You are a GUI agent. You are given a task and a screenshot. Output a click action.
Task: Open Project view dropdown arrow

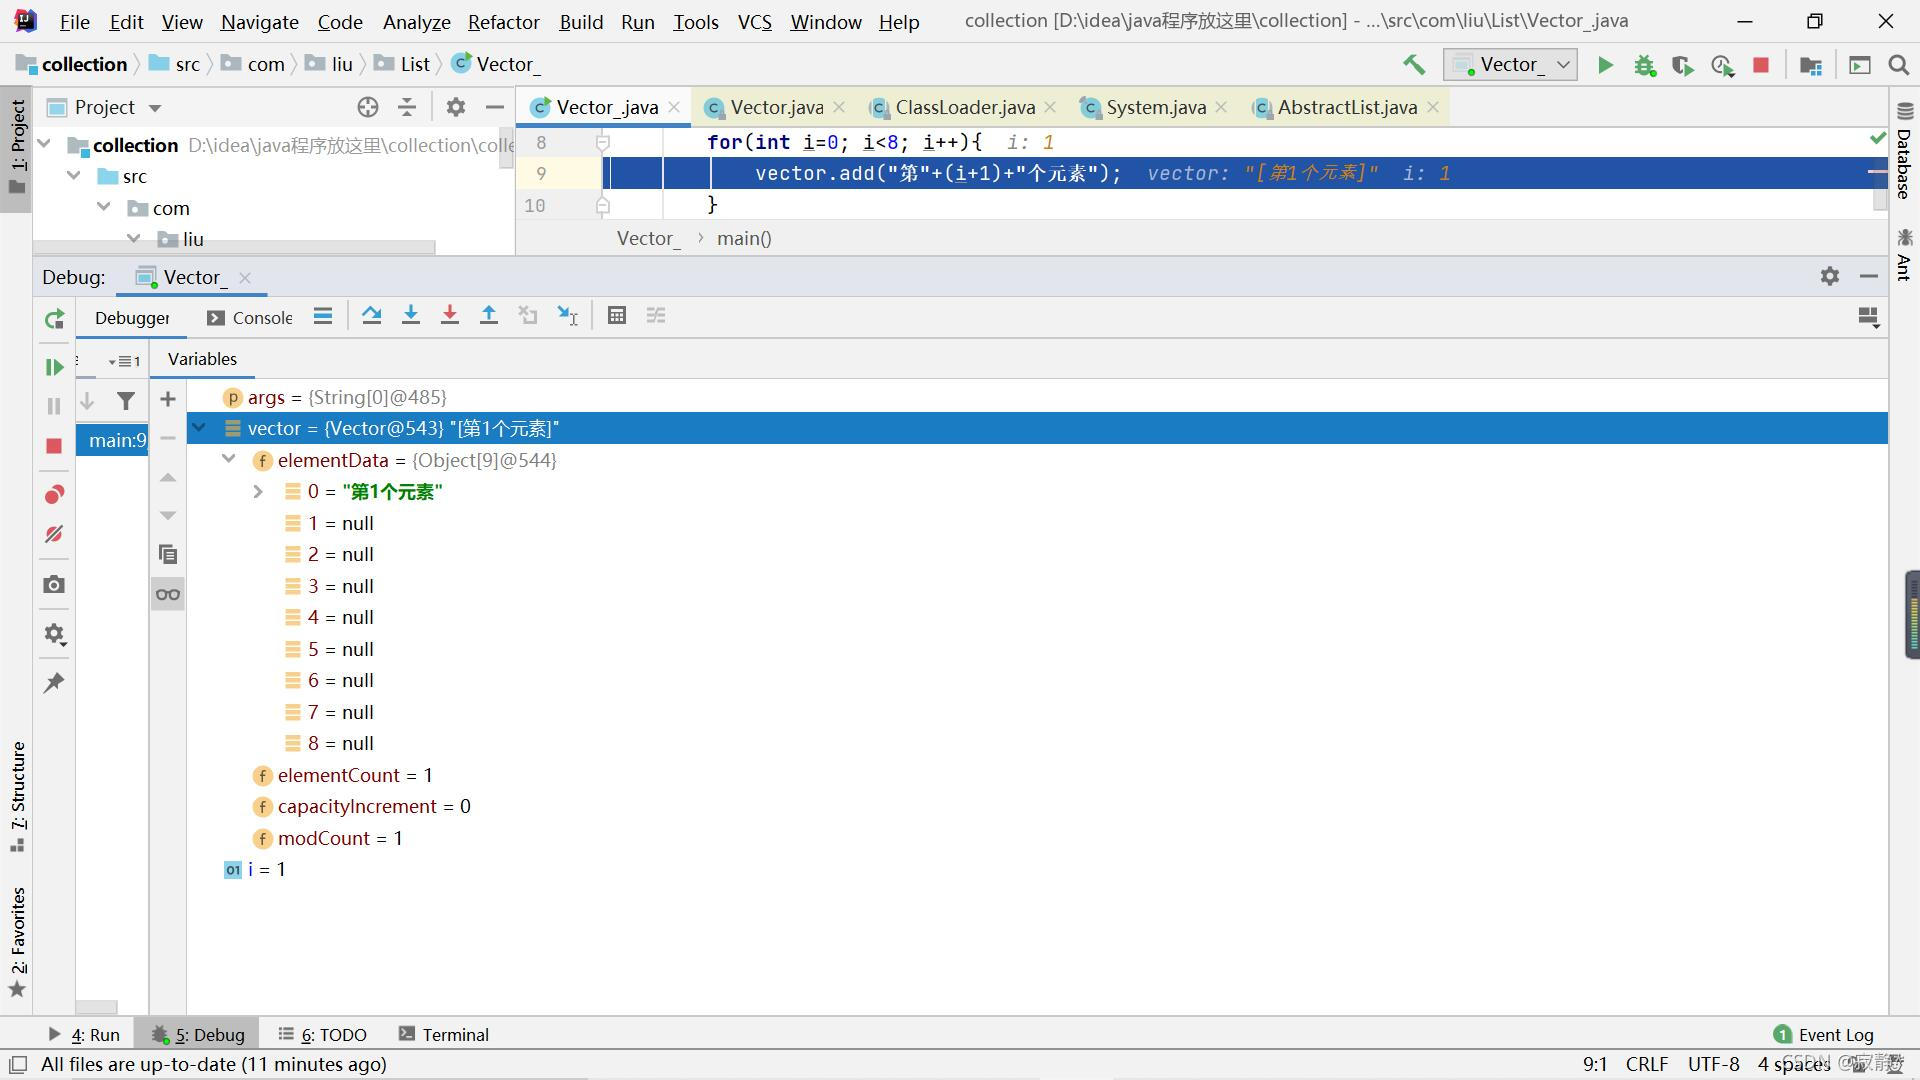[155, 108]
